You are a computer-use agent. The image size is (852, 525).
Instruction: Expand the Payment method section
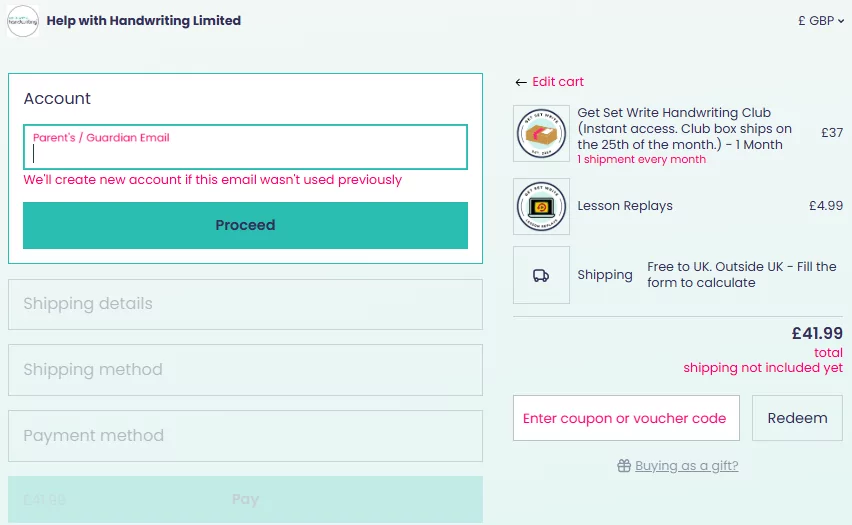pos(245,436)
